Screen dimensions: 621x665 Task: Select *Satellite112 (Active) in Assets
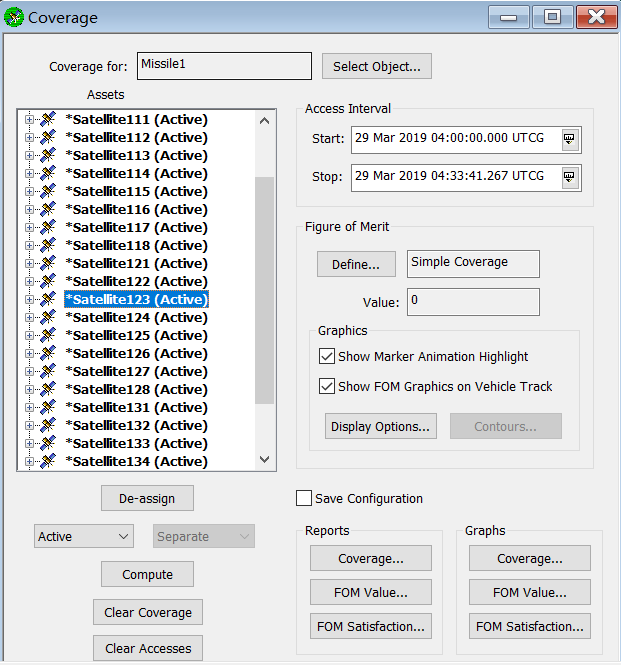pyautogui.click(x=137, y=137)
